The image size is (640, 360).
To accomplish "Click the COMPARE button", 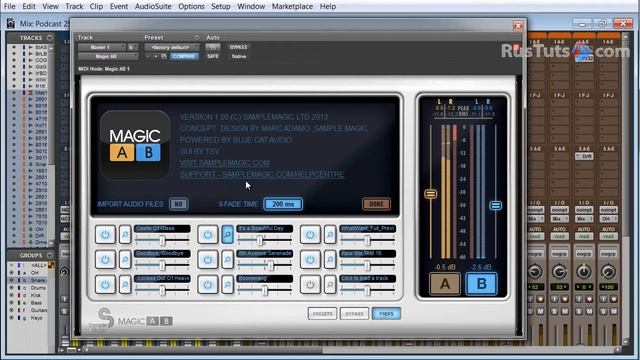I will pyautogui.click(x=184, y=56).
